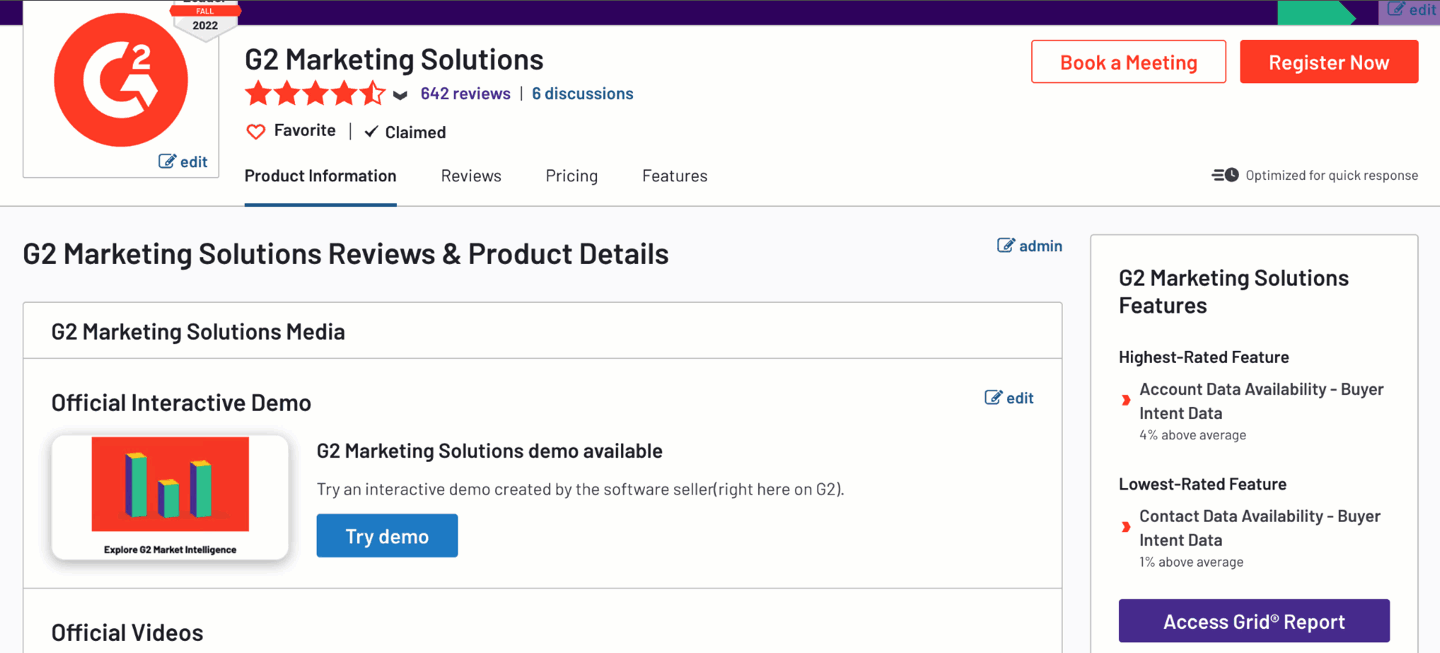Open the Pricing tab

[x=571, y=175]
